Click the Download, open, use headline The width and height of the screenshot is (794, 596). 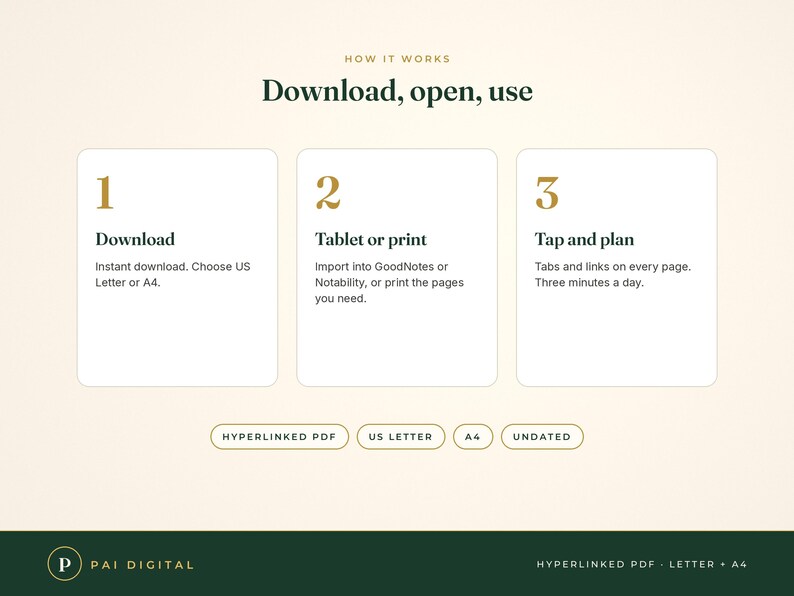pyautogui.click(x=398, y=91)
